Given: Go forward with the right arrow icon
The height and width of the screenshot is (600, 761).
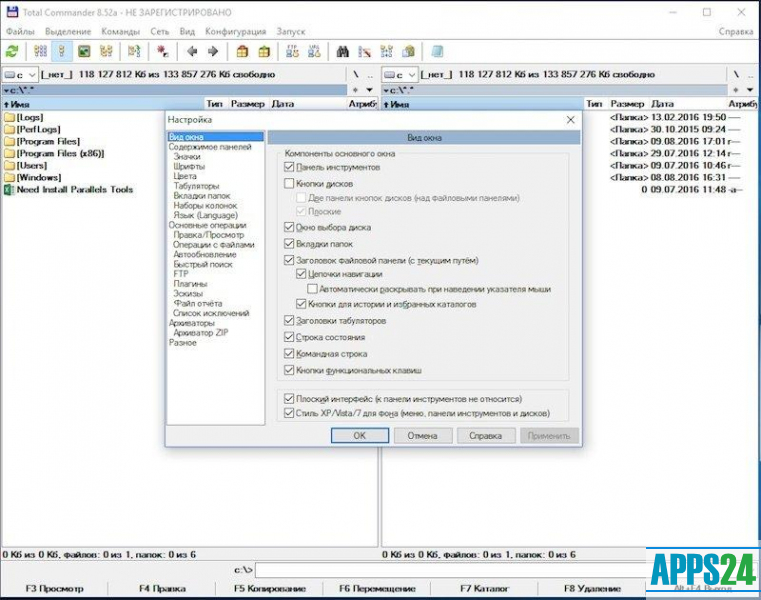Looking at the screenshot, I should 213,51.
